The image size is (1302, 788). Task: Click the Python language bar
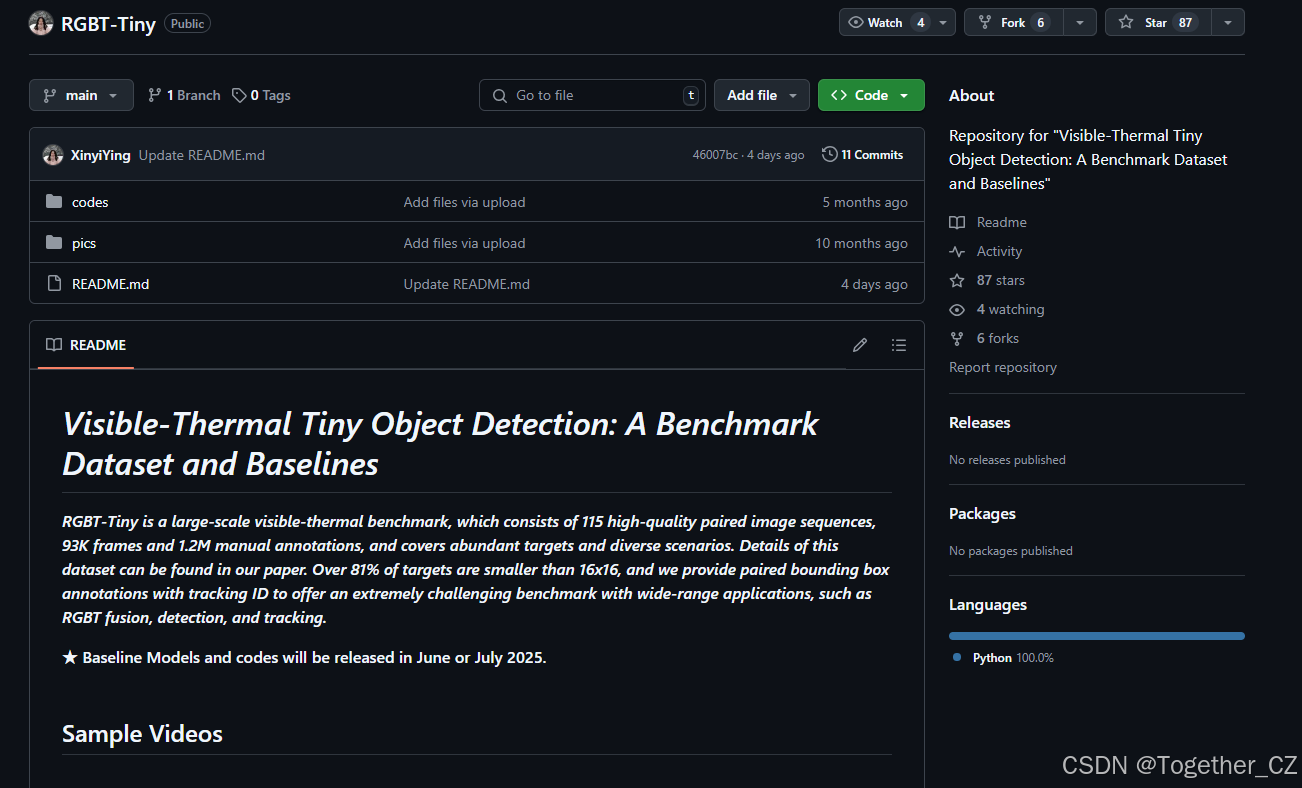[x=1096, y=635]
